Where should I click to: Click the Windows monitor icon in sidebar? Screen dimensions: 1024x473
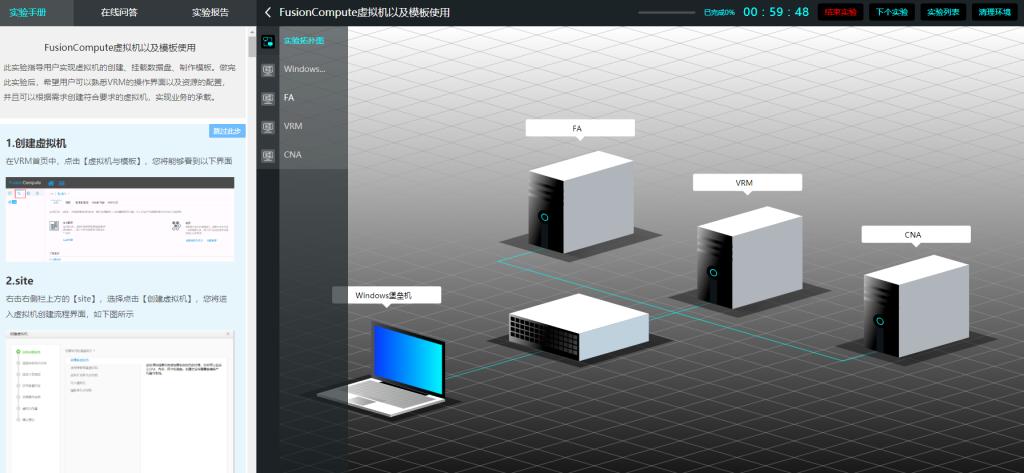pyautogui.click(x=268, y=70)
